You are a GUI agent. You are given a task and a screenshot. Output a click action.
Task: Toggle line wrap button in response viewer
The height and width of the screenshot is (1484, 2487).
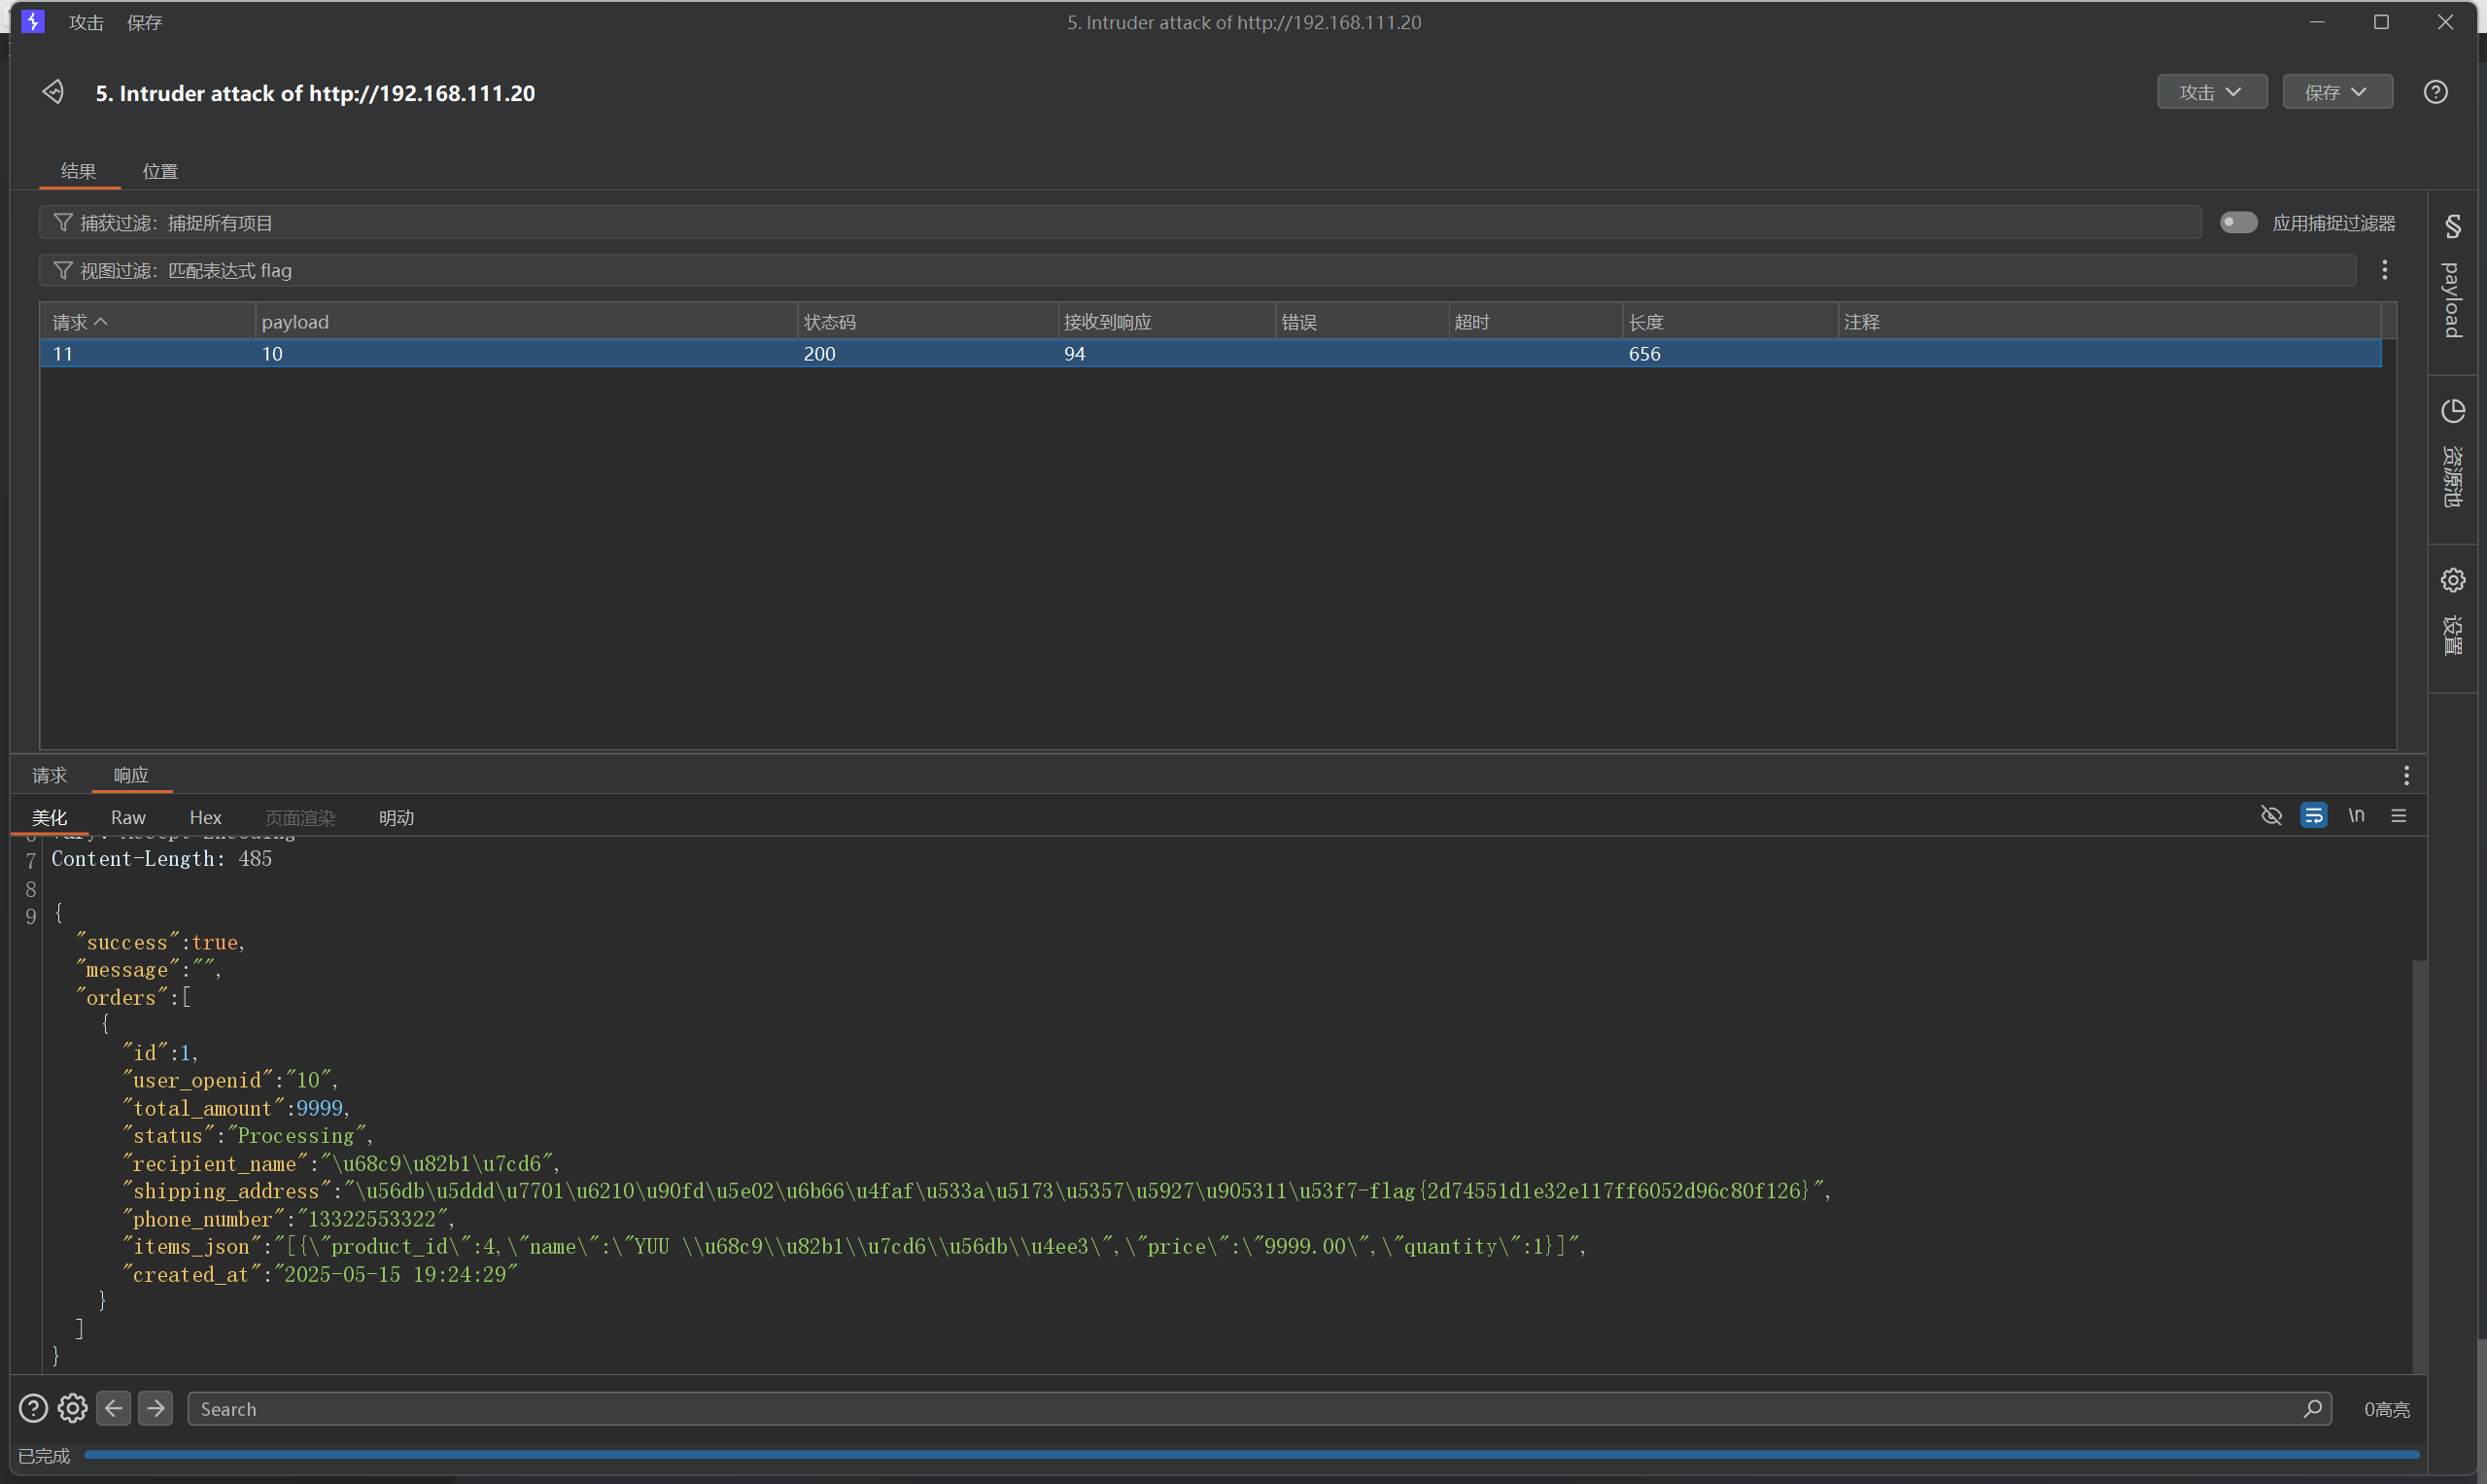2313,816
